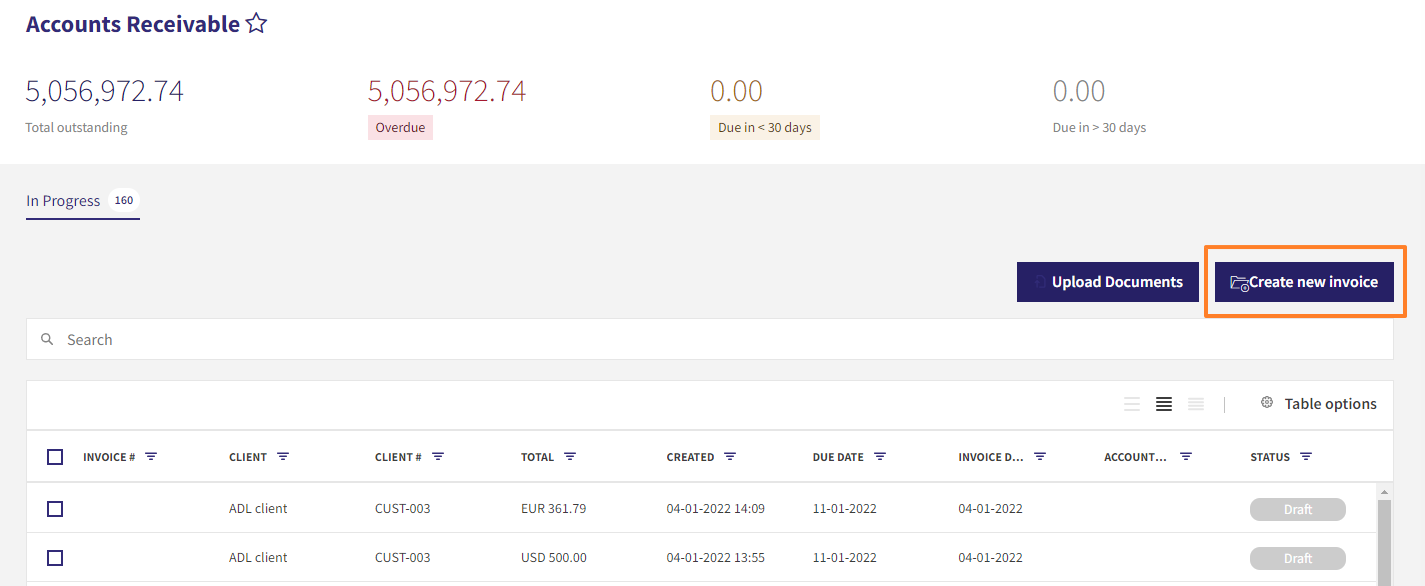1425x586 pixels.
Task: Open ACCOUNT... column filter icon
Action: [1186, 457]
